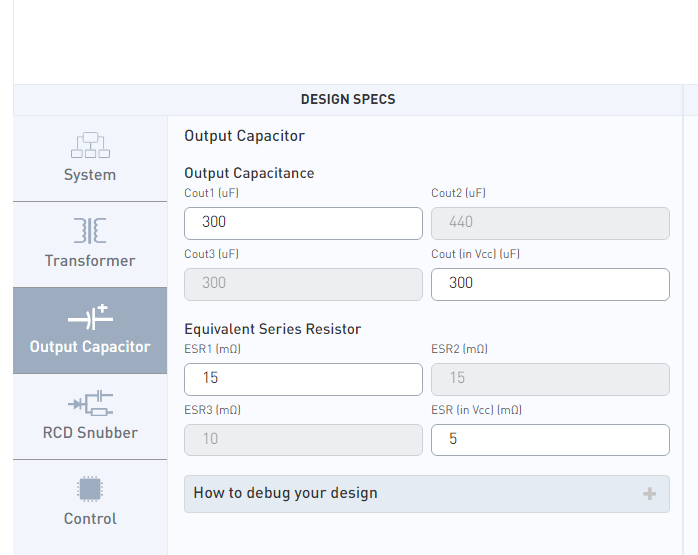This screenshot has width=698, height=555.
Task: Edit the Cout (in Vcc) field
Action: (550, 284)
